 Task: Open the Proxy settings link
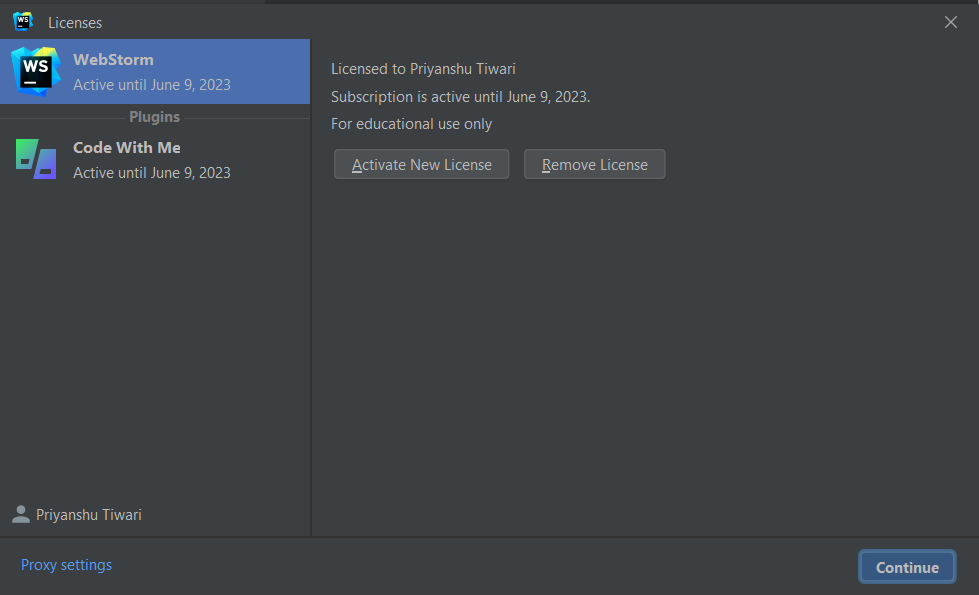point(66,565)
